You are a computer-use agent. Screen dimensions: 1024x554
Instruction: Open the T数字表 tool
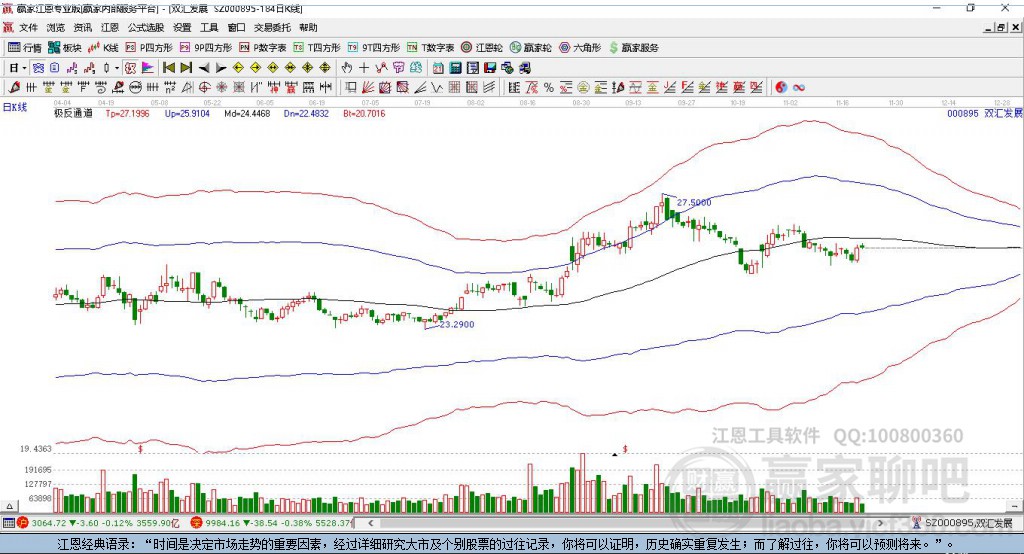[x=430, y=48]
